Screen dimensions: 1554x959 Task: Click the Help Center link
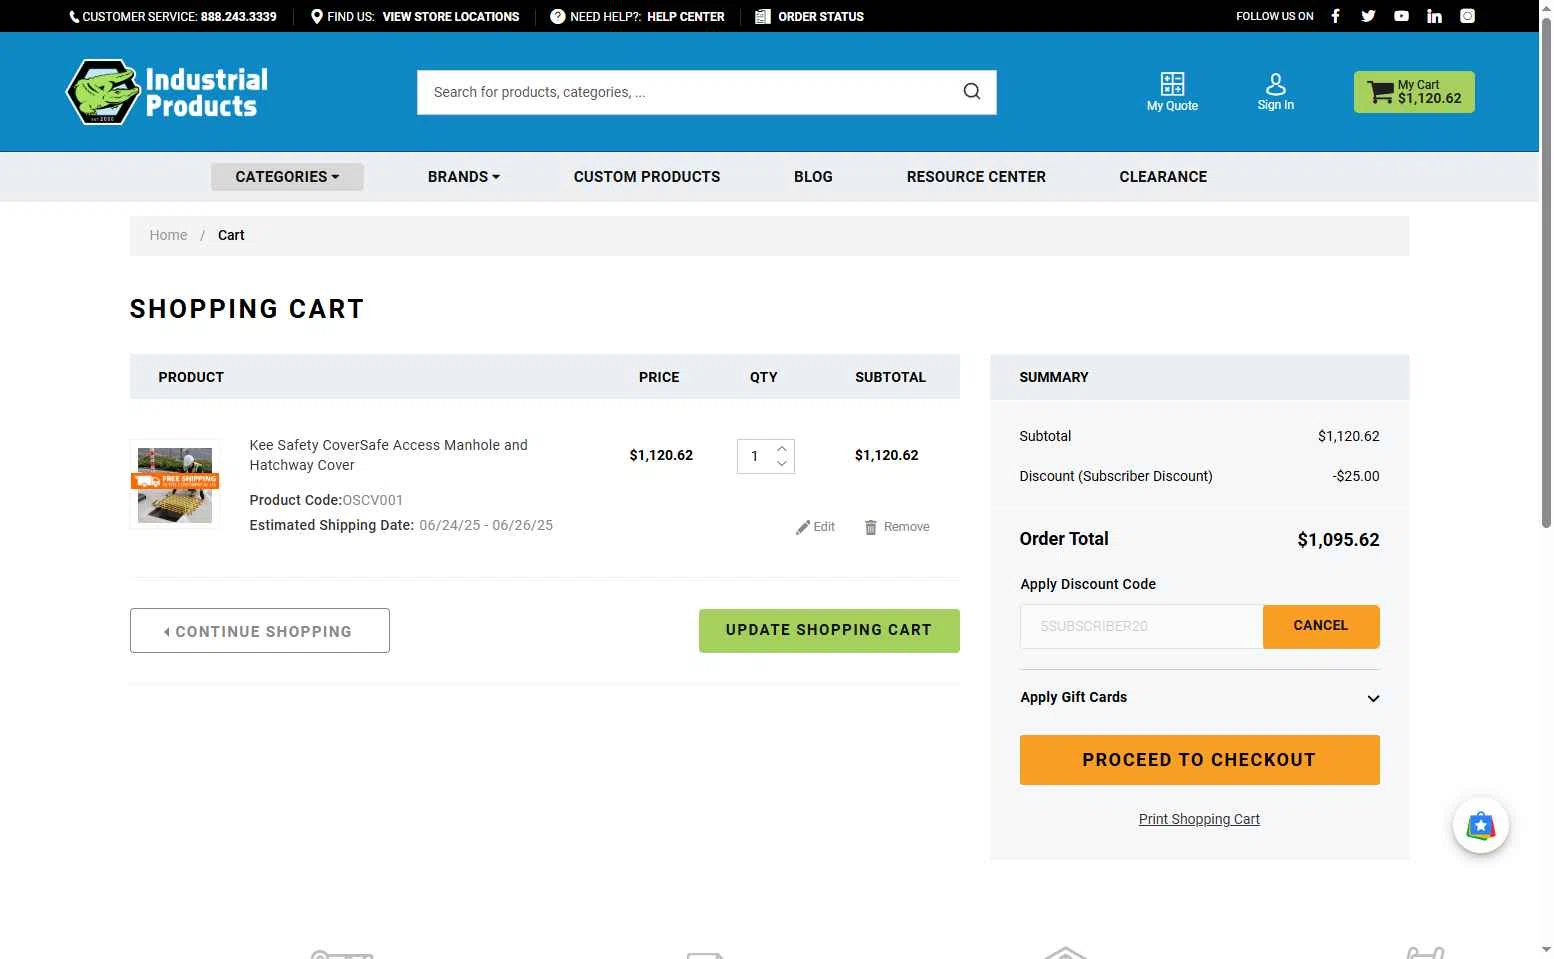coord(686,17)
